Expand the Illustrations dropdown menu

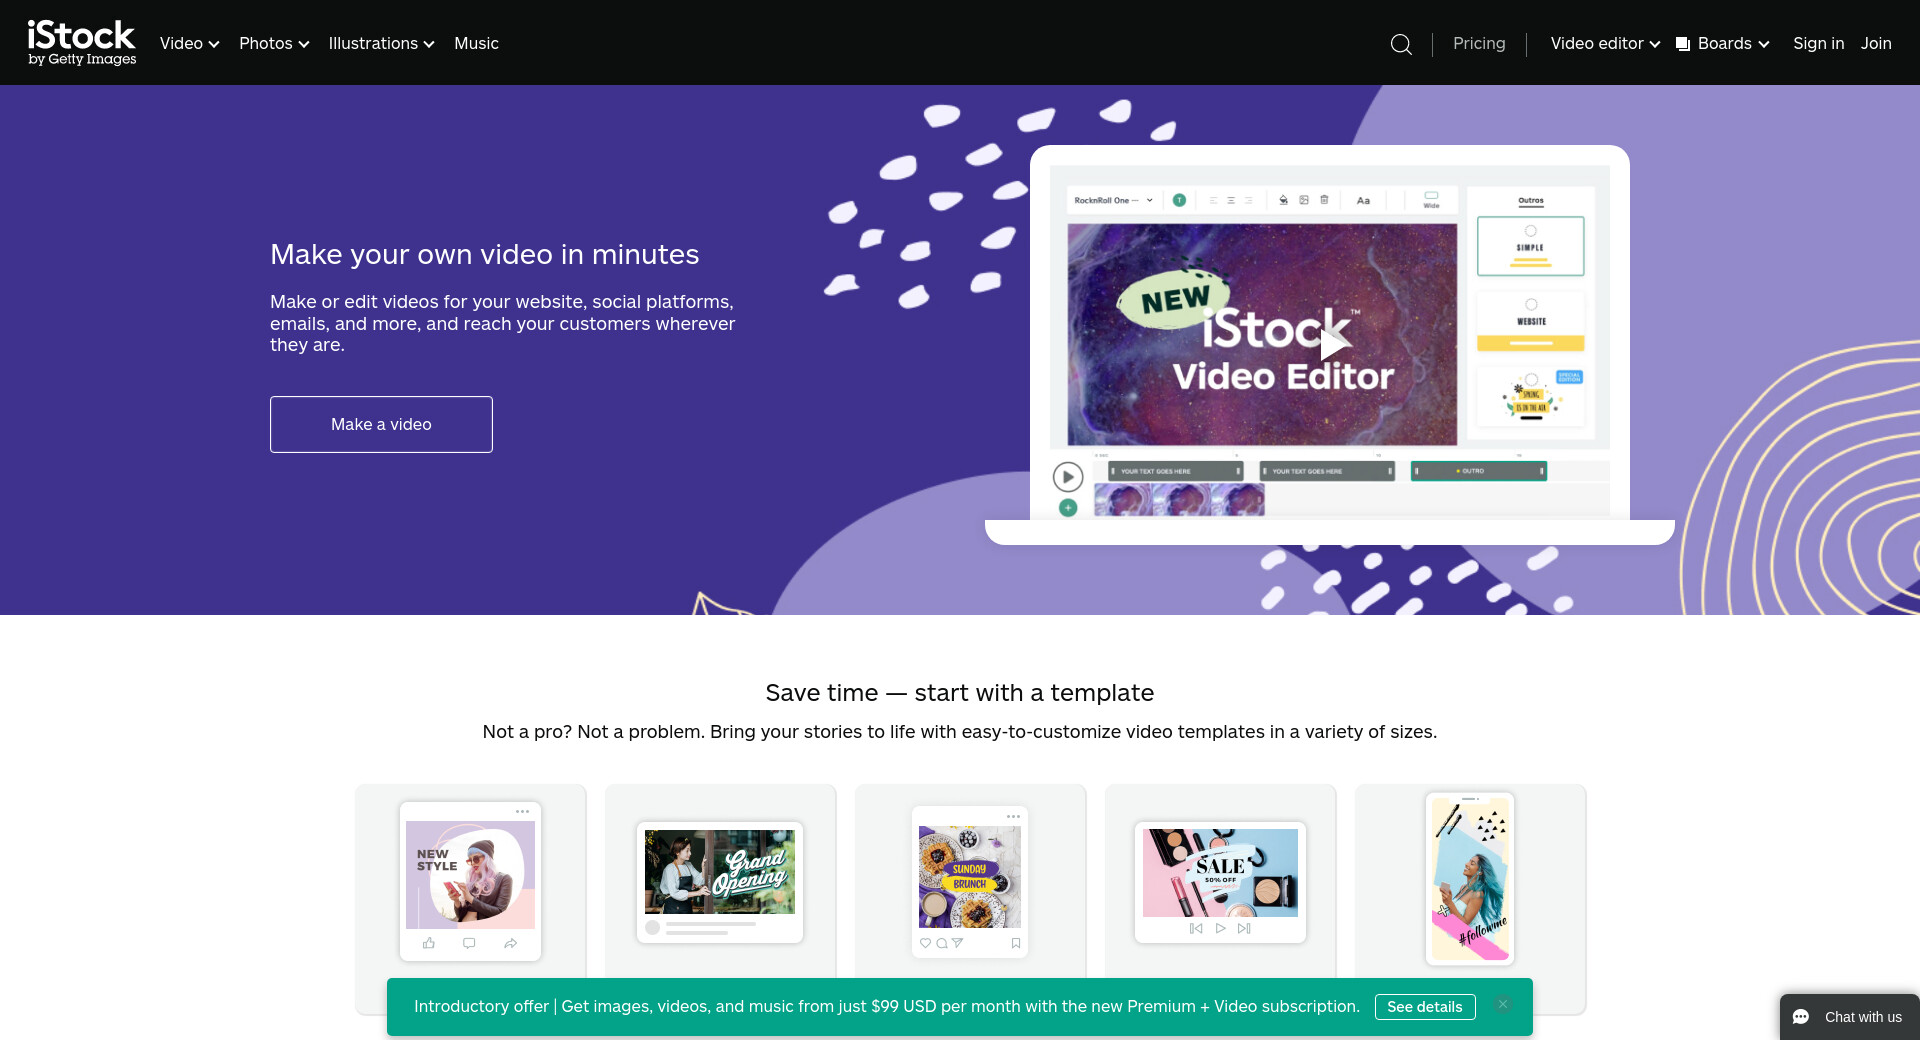(381, 44)
